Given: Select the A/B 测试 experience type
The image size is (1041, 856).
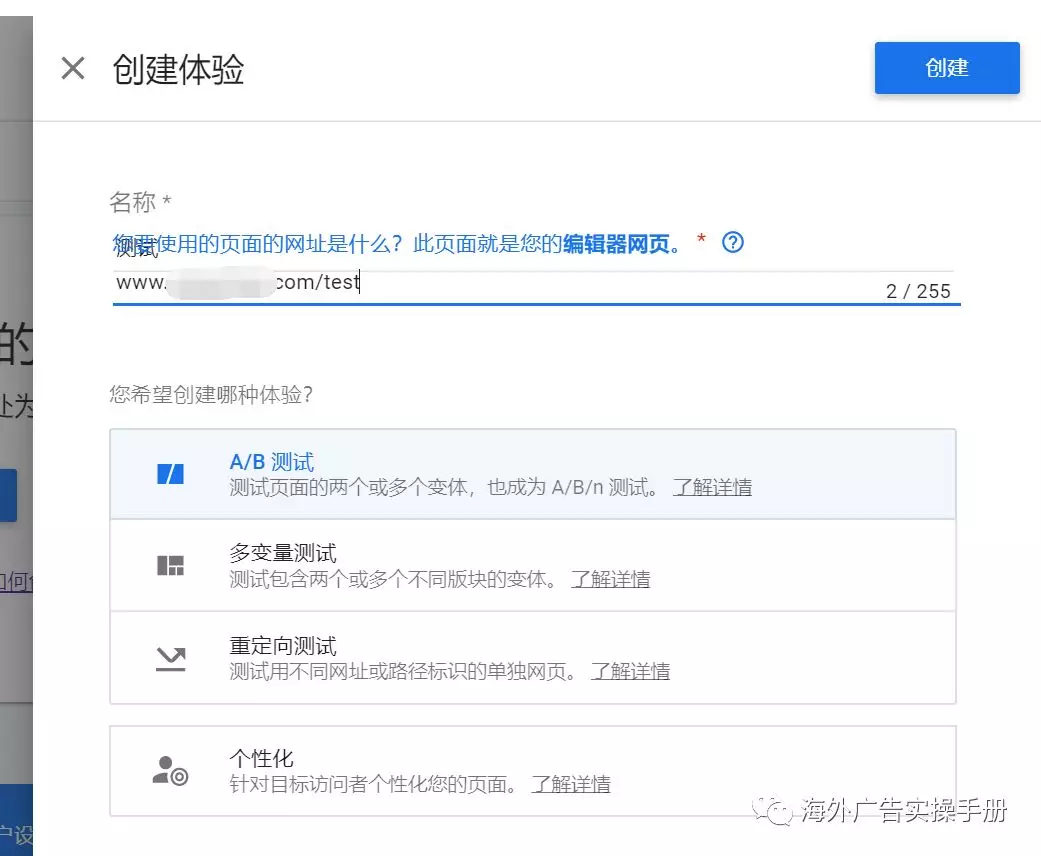Looking at the screenshot, I should coord(272,462).
